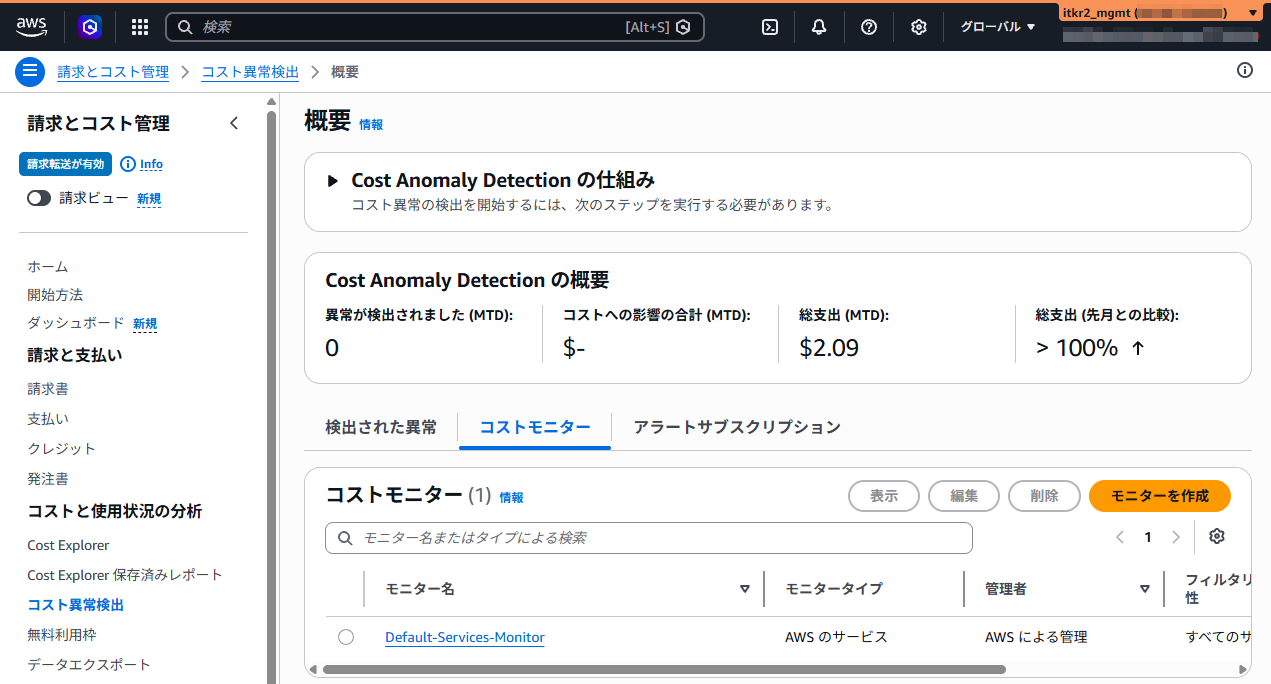This screenshot has height=684, width=1271.
Task: Open cost monitor table preferences gear
Action: 1217,537
